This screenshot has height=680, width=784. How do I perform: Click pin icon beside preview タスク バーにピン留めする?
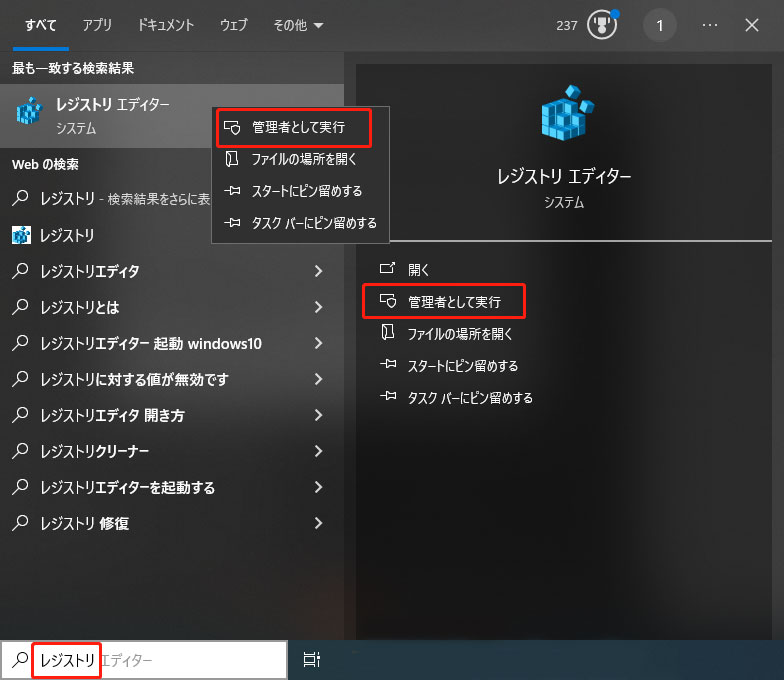pyautogui.click(x=388, y=396)
